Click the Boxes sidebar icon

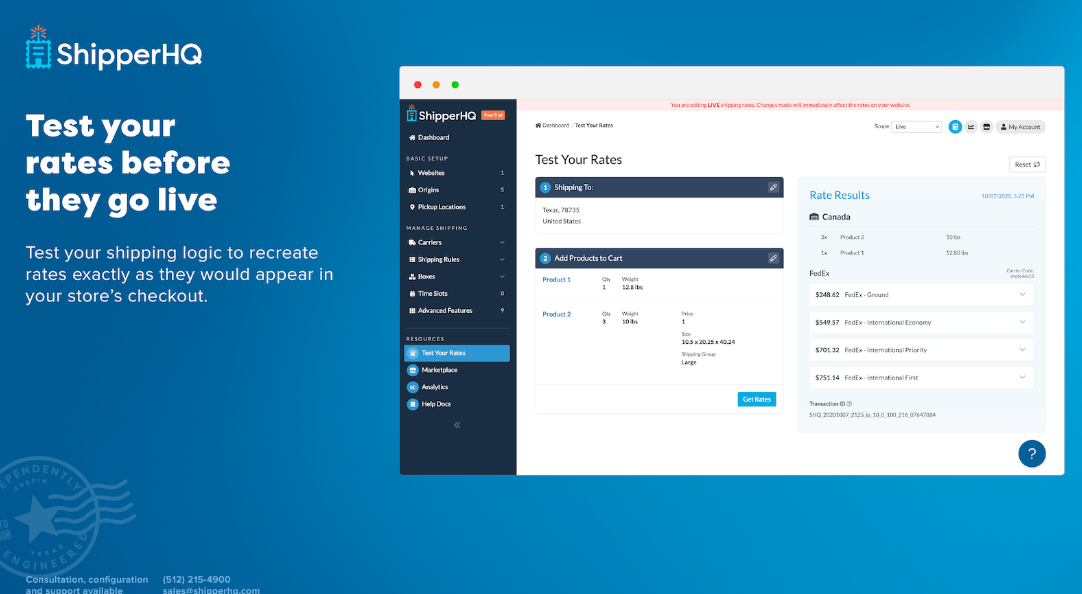[412, 276]
